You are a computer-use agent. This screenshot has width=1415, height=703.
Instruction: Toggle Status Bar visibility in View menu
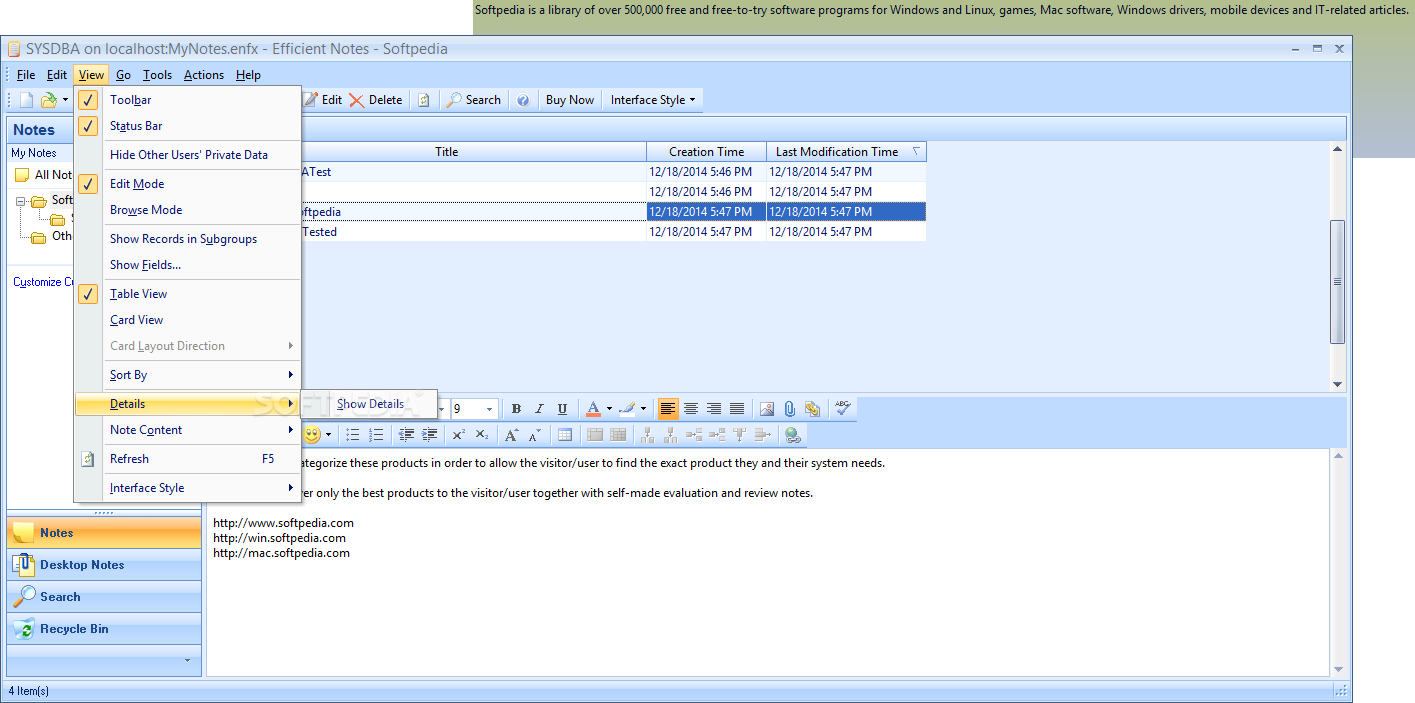187,126
